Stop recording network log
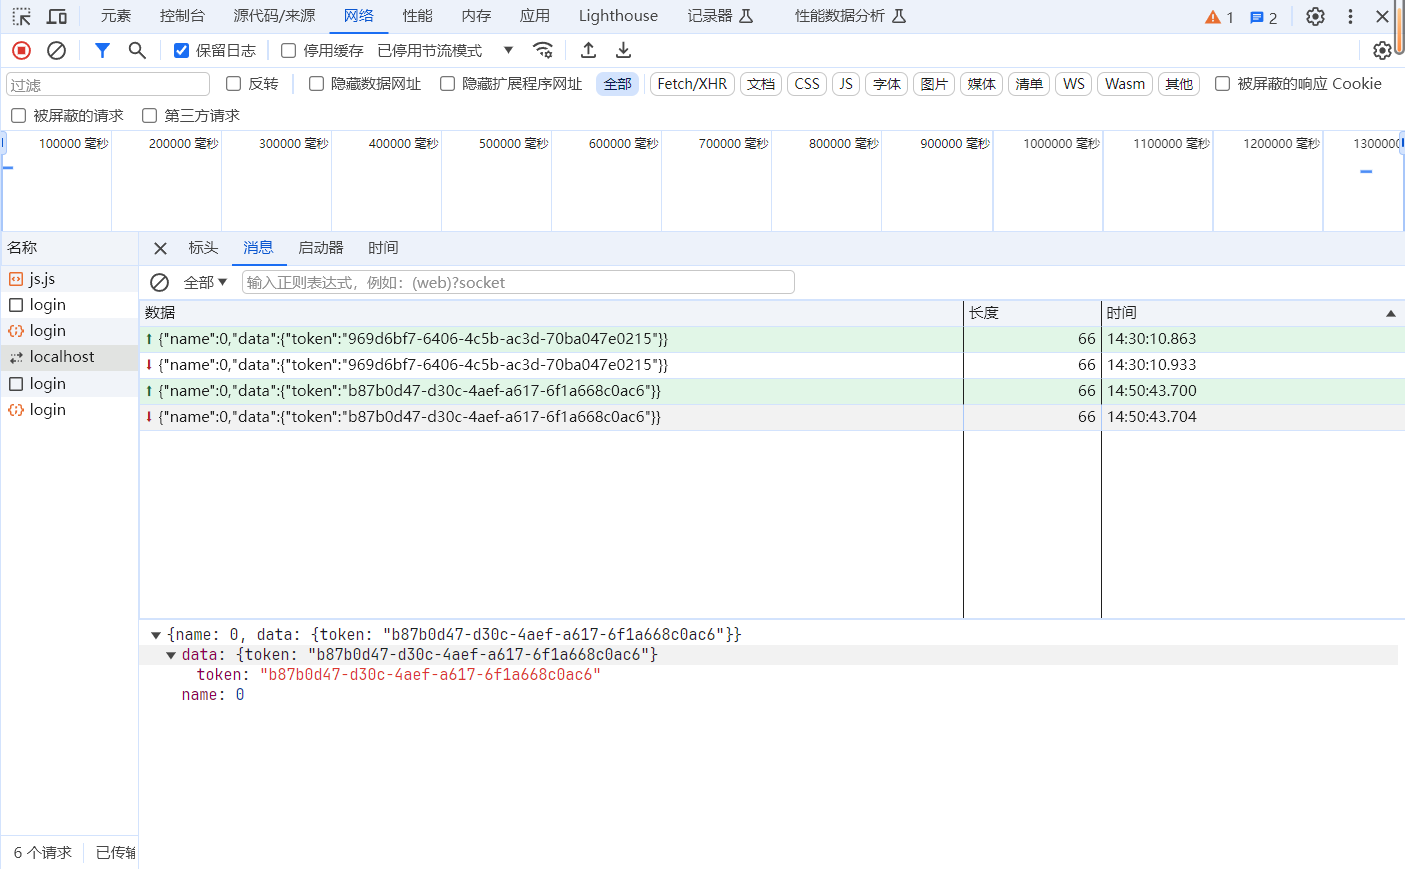Image resolution: width=1405 pixels, height=869 pixels. (x=21, y=50)
